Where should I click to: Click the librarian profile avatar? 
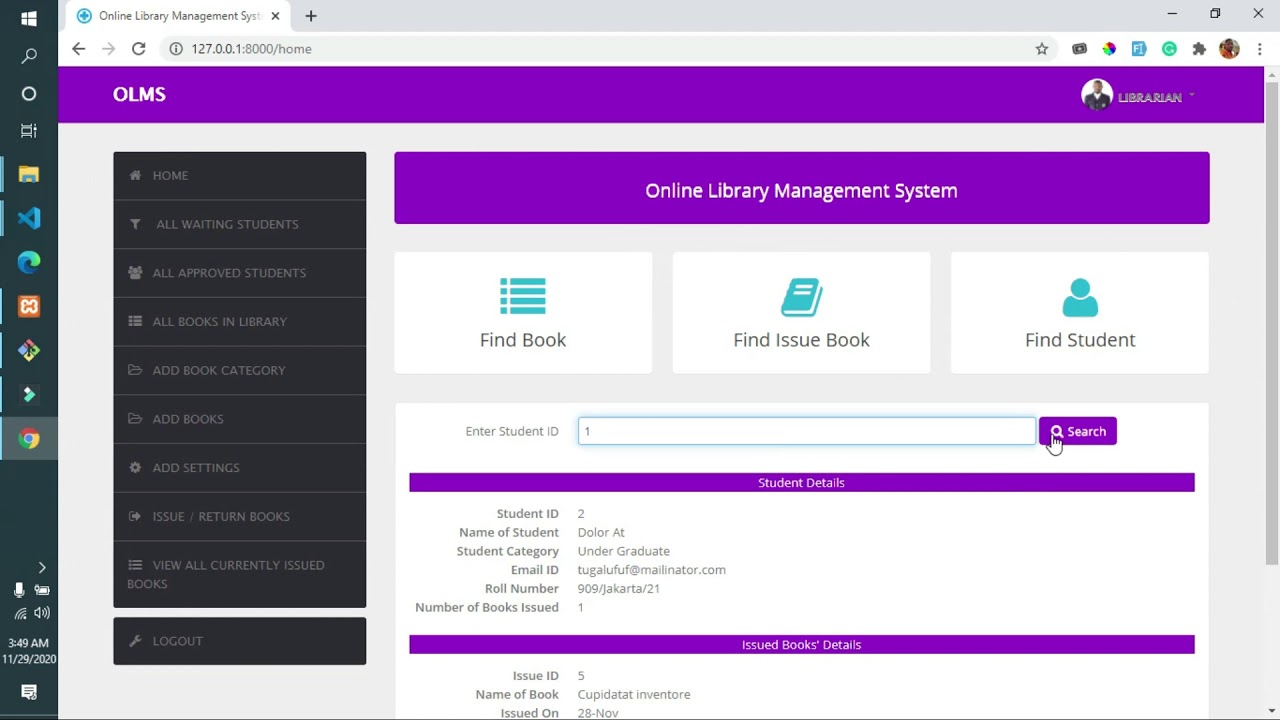(1097, 95)
